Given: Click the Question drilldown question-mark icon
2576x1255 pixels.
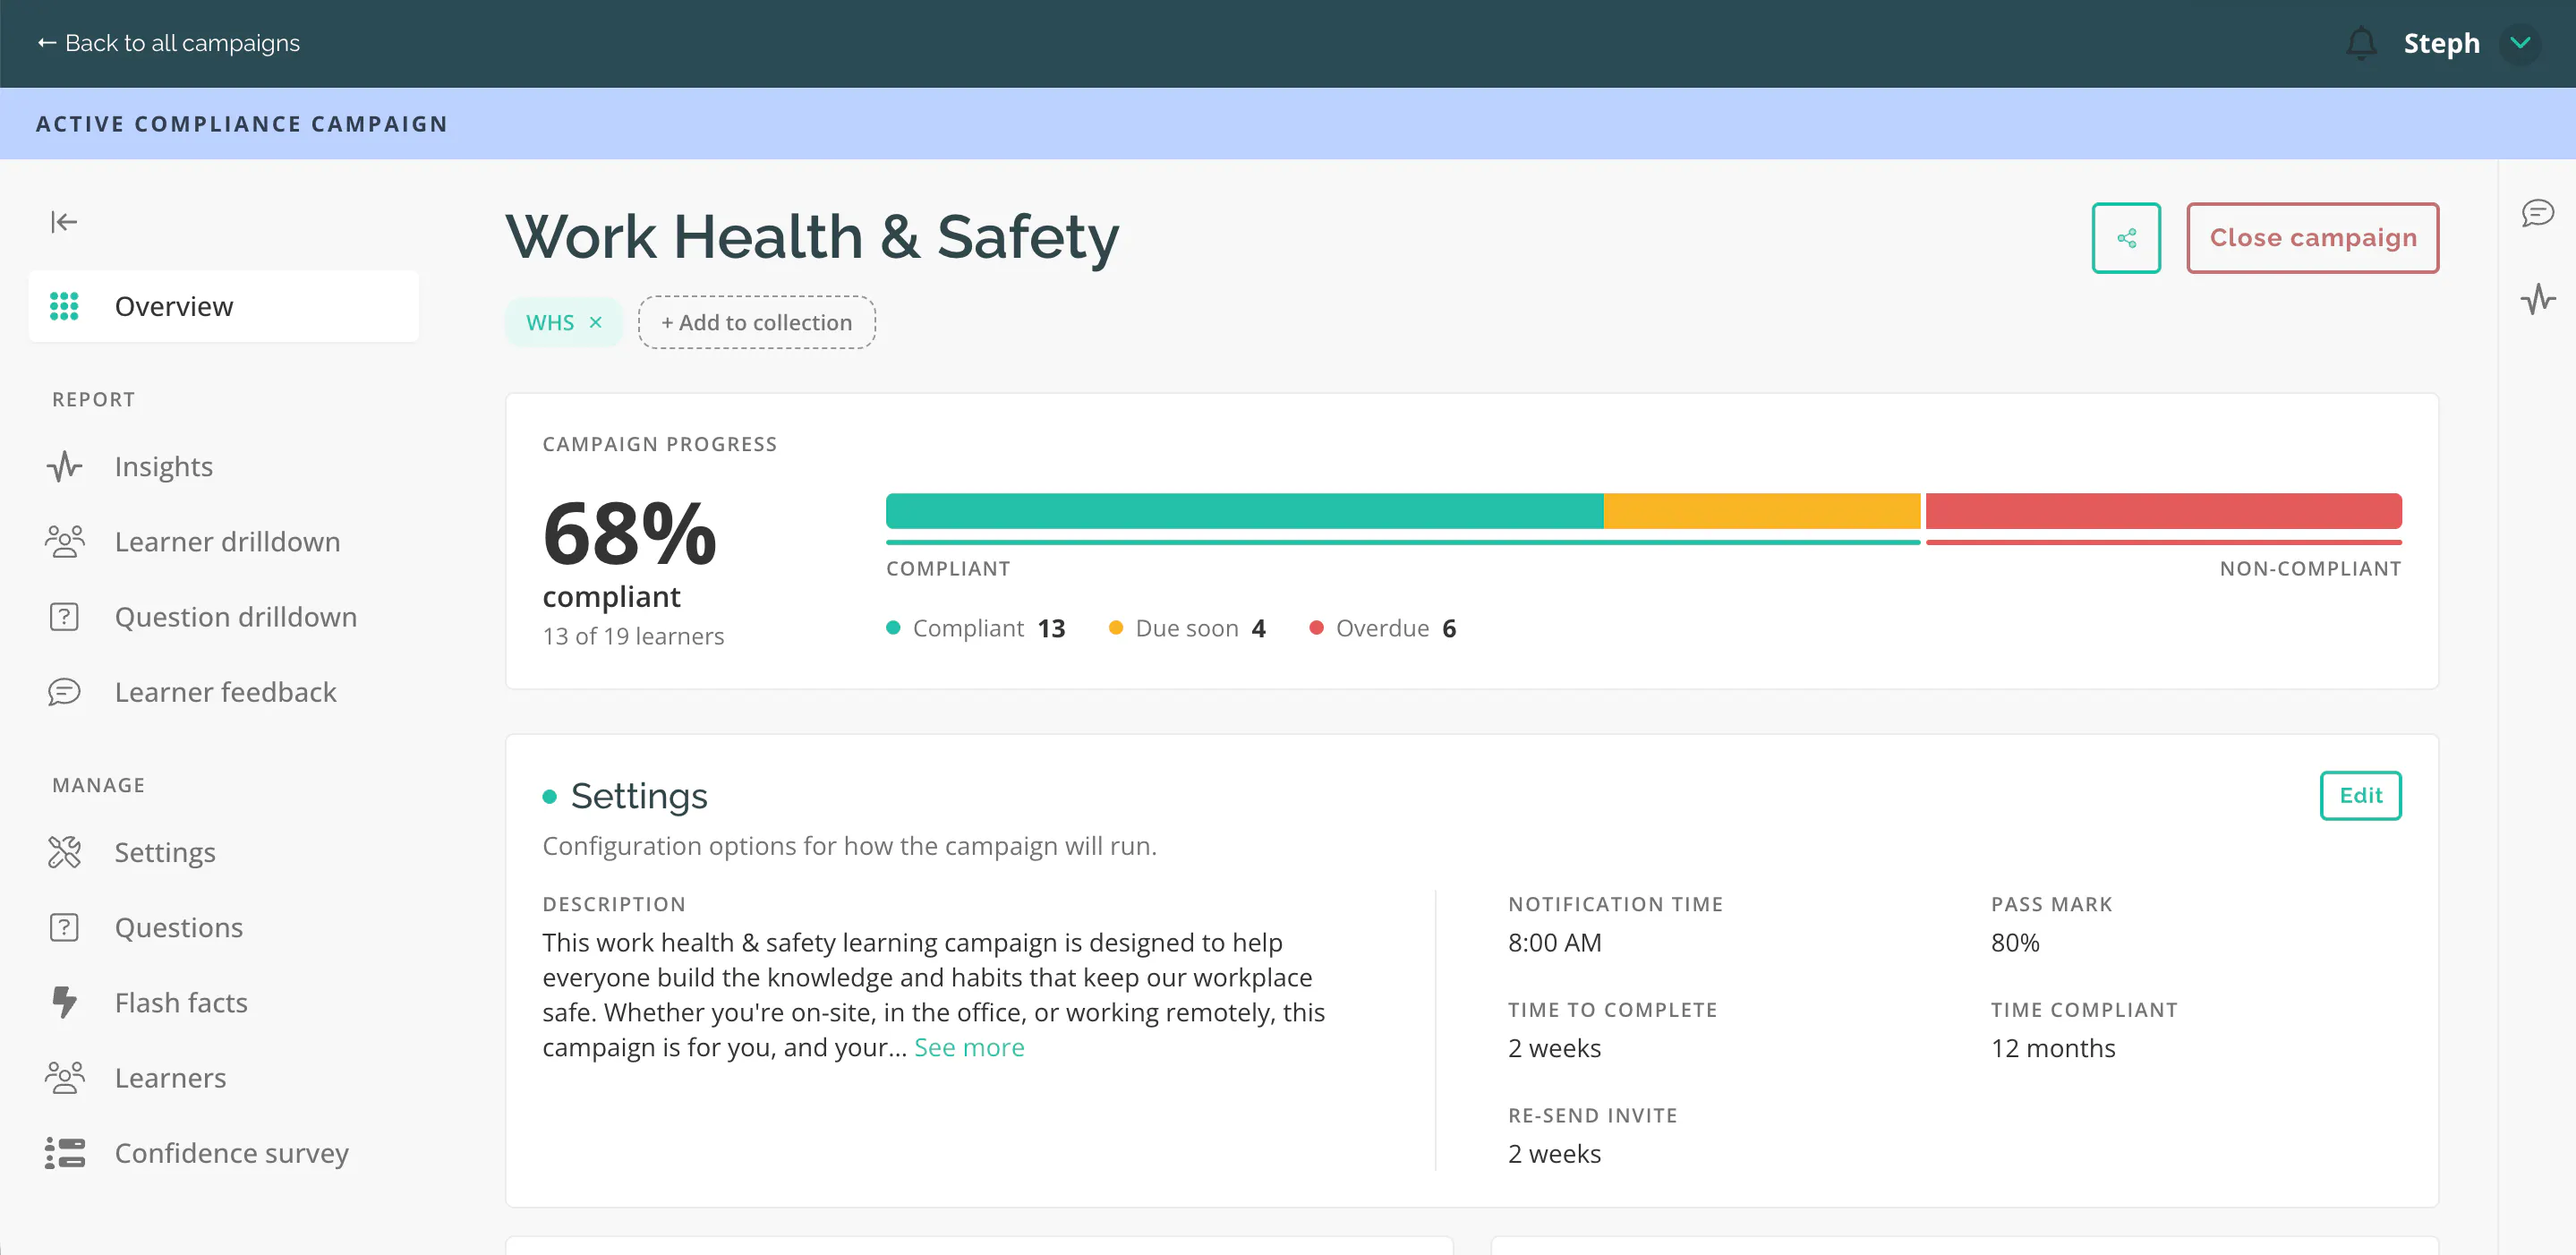Looking at the screenshot, I should pyautogui.click(x=64, y=616).
